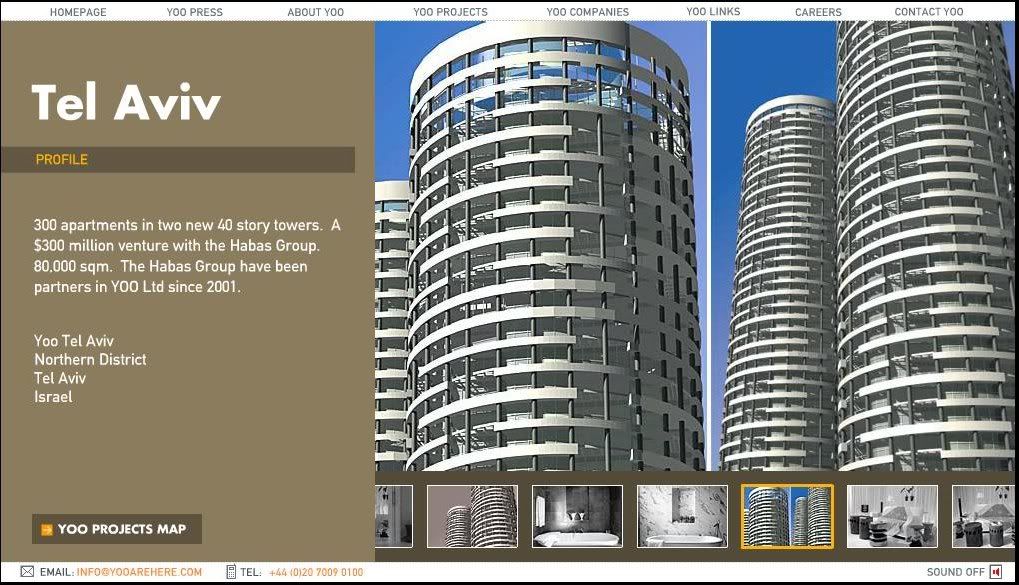Click the email envelope icon
Viewport: 1019px width, 585px height.
click(x=27, y=572)
